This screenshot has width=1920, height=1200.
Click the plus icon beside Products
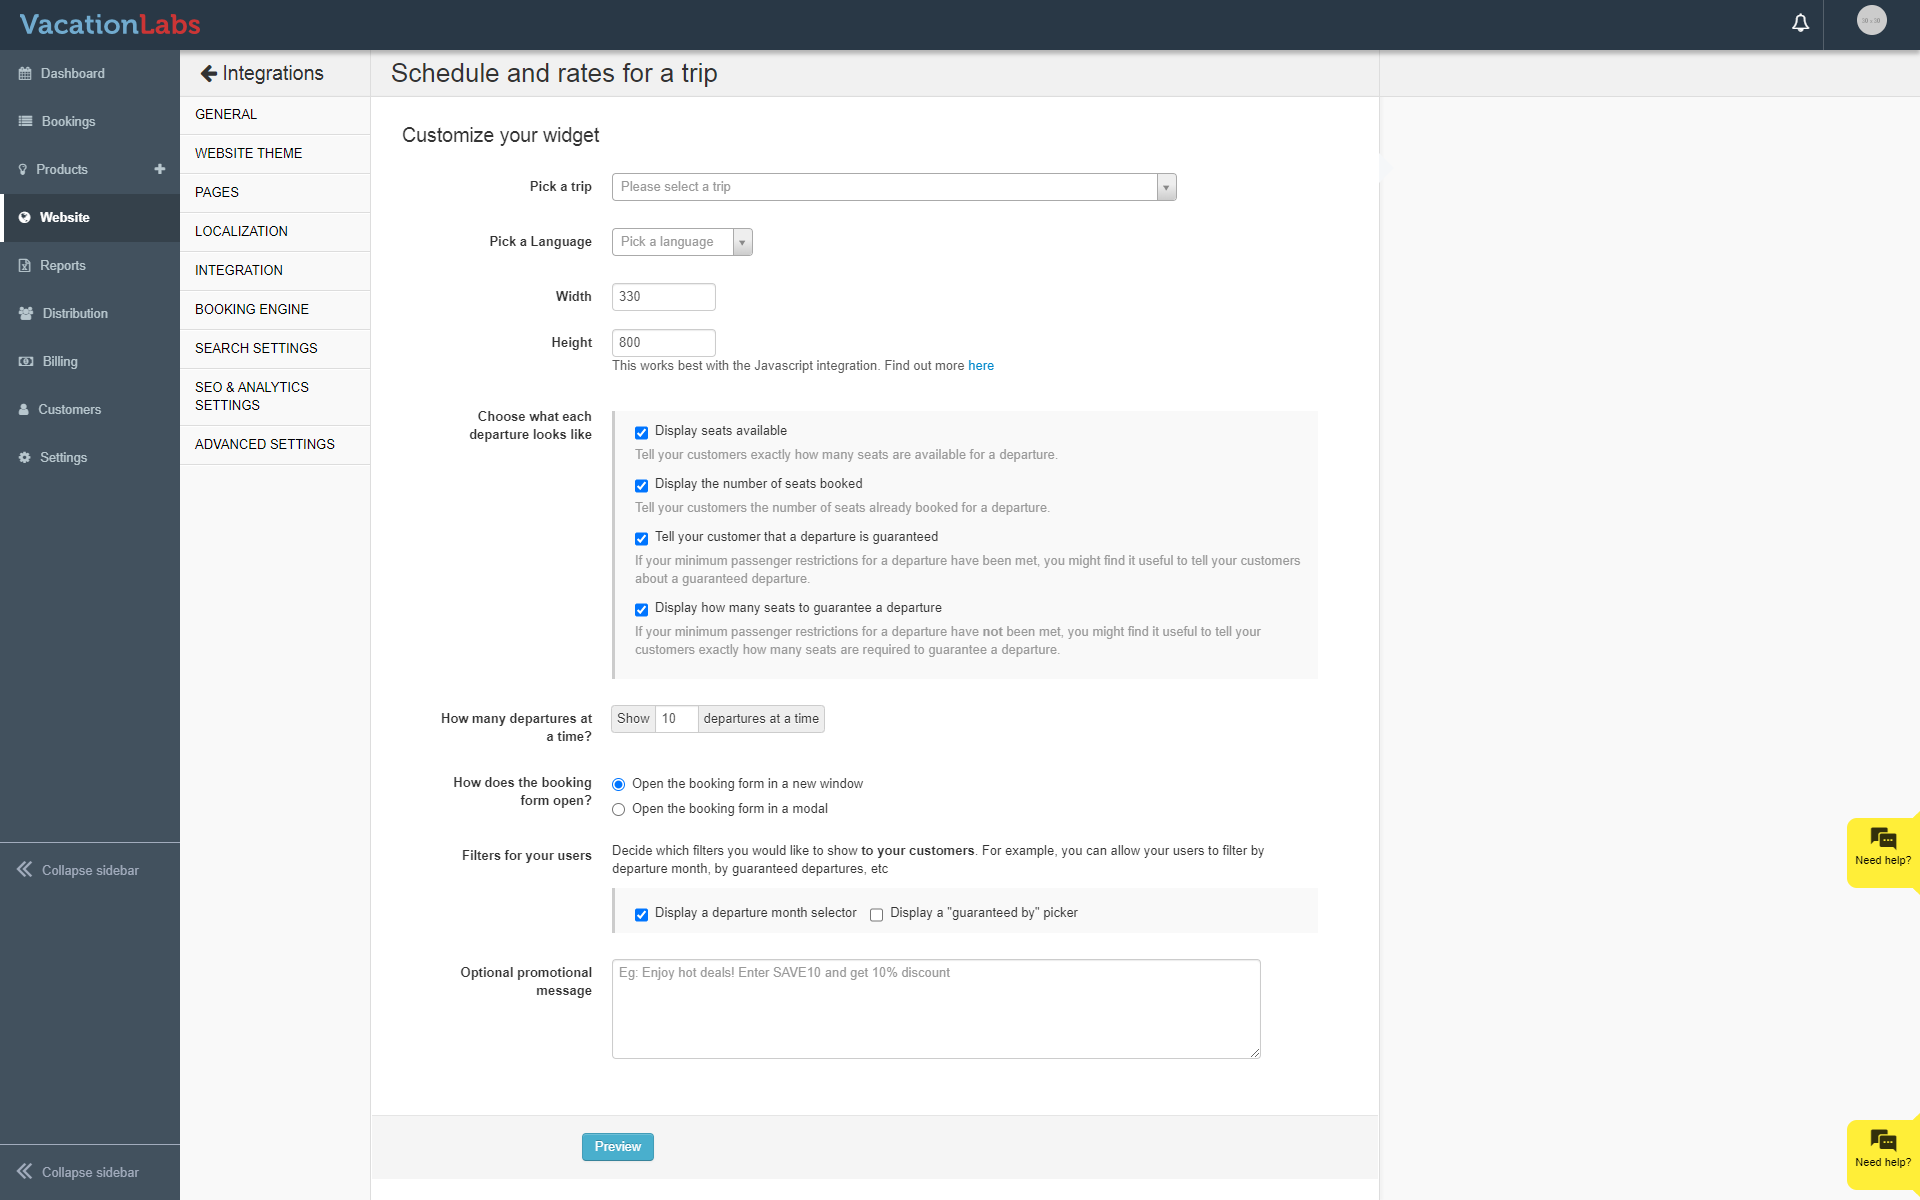(160, 169)
